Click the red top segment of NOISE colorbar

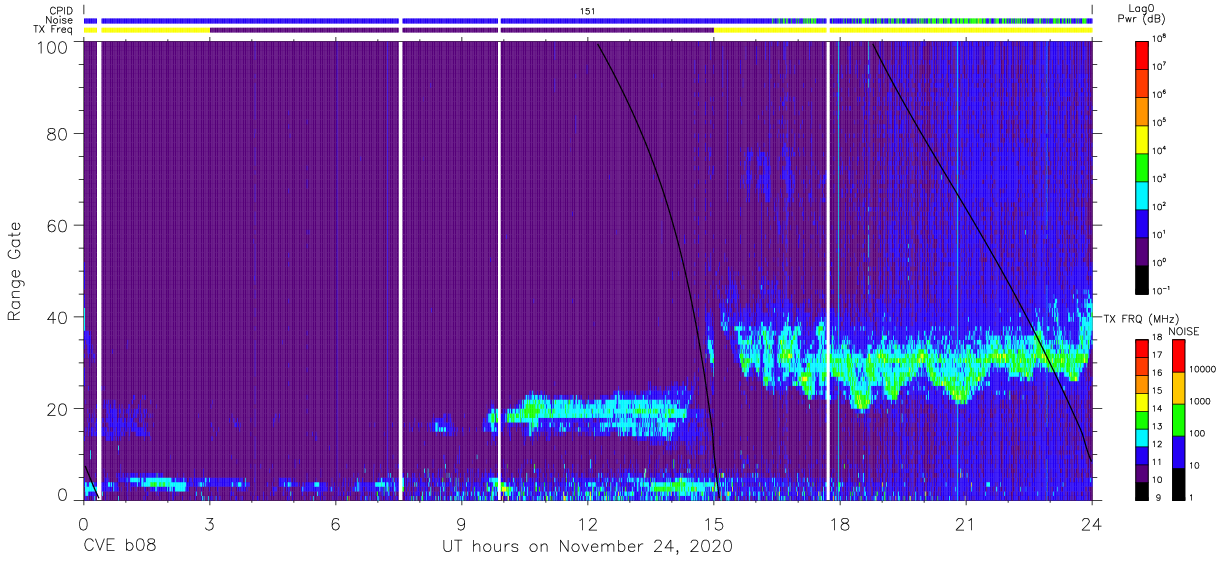tap(1179, 356)
